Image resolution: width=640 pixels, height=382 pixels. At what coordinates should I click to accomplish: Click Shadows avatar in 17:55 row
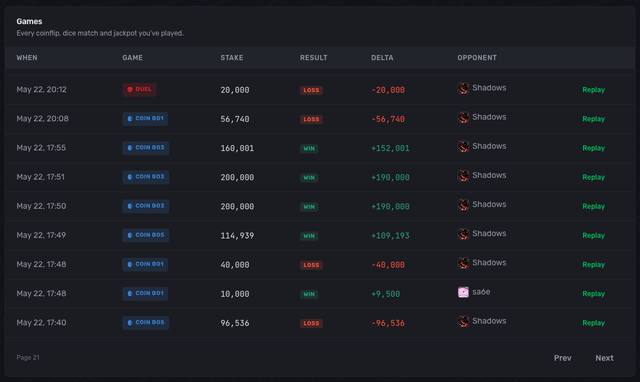(463, 147)
